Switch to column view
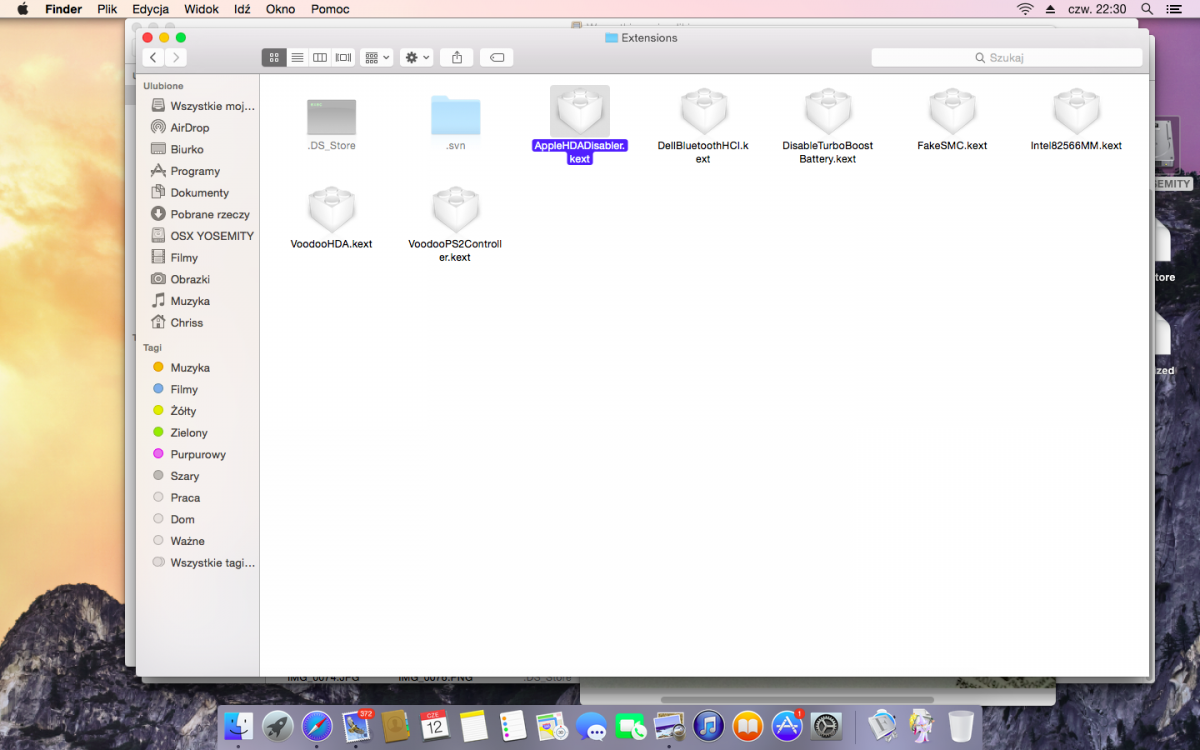This screenshot has height=750, width=1200. coord(320,58)
